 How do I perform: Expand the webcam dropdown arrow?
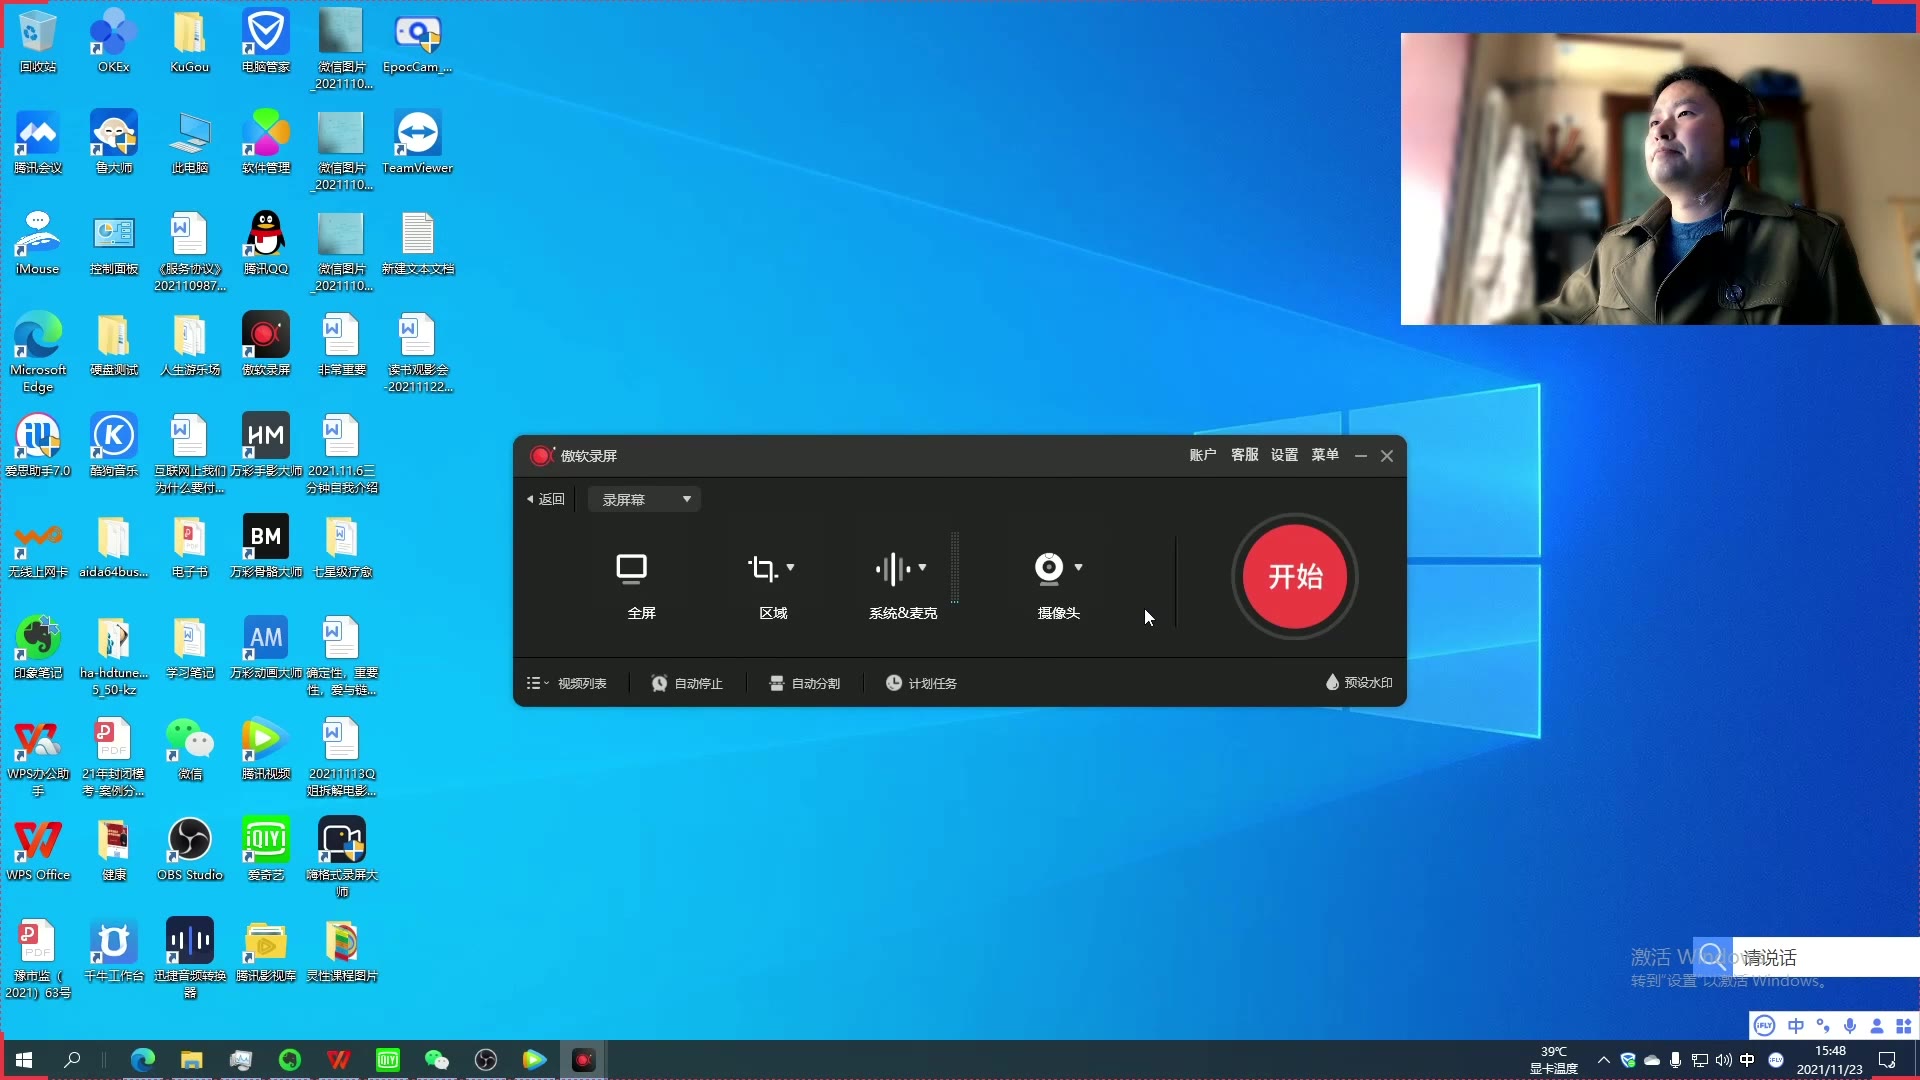[x=1078, y=567]
